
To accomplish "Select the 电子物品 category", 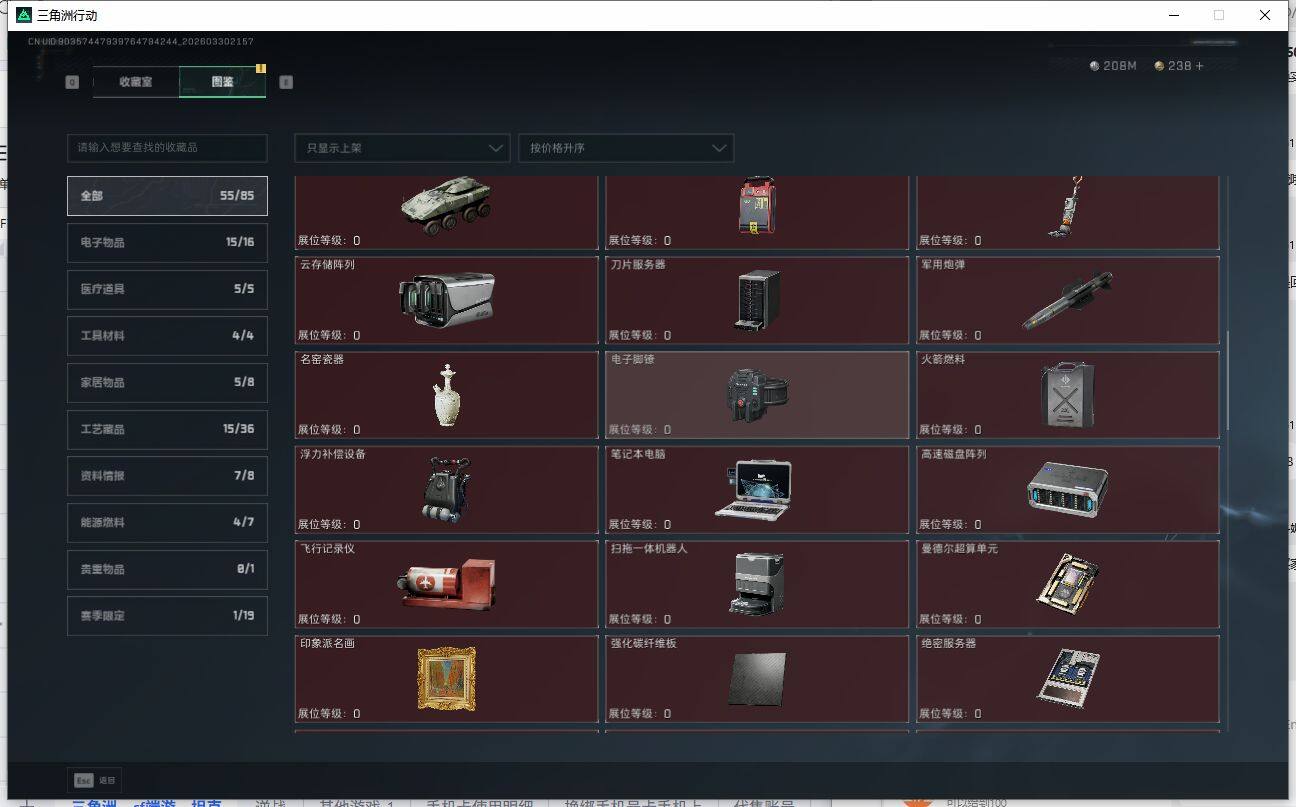I will [167, 242].
